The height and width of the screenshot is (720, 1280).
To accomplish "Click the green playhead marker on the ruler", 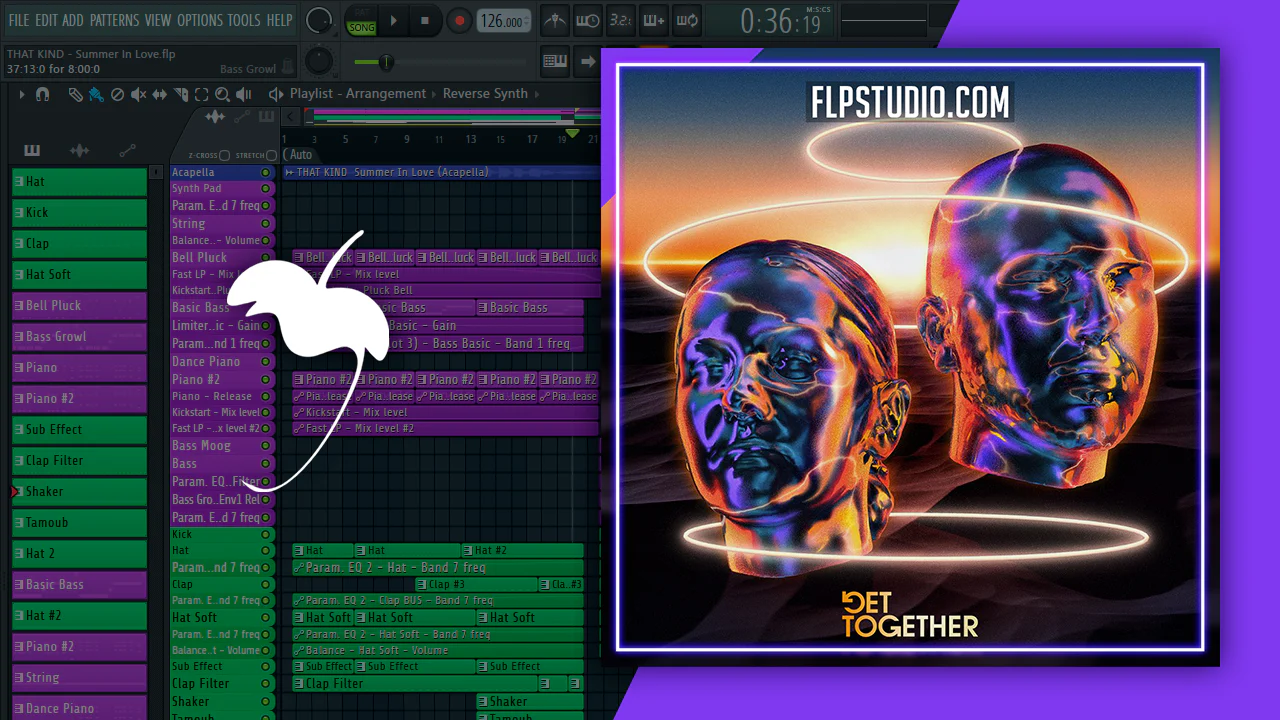I will point(572,133).
